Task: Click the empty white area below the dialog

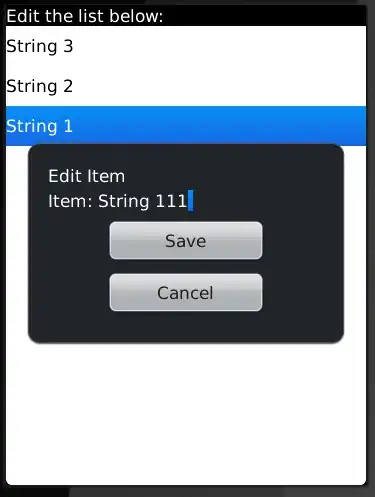Action: coord(186,413)
